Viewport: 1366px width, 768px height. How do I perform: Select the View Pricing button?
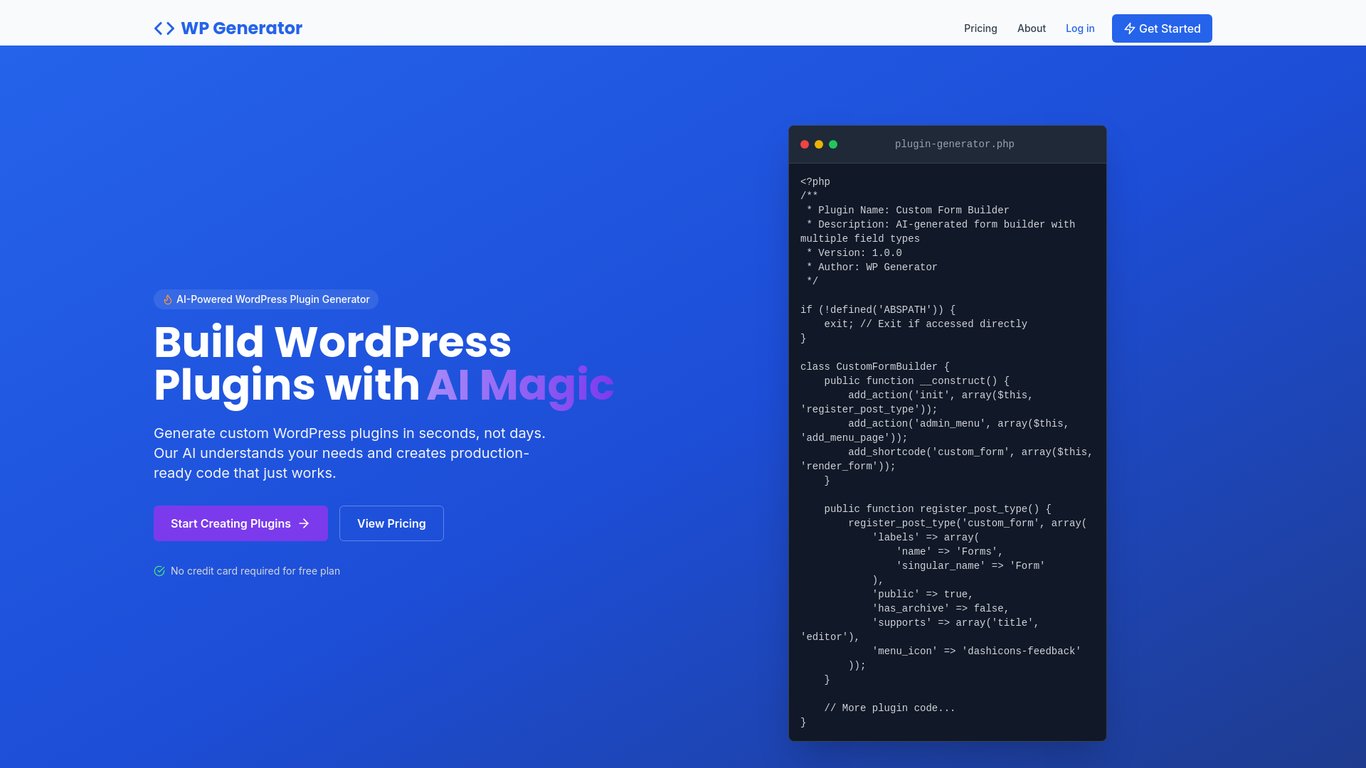[x=391, y=523]
